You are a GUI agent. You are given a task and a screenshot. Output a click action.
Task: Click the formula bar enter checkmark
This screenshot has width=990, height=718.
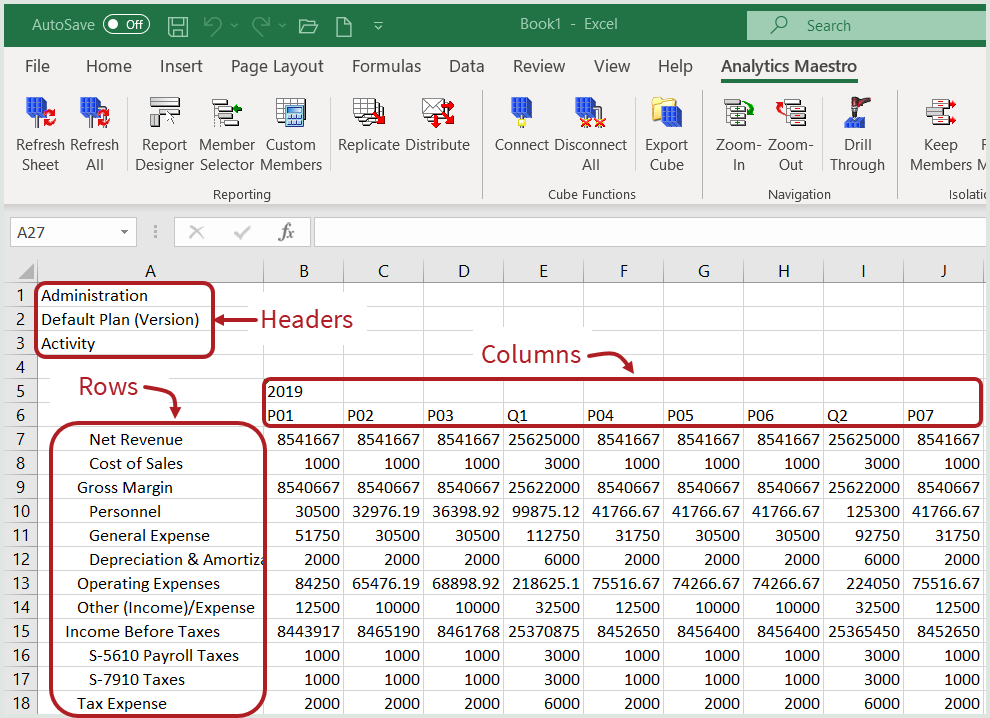(242, 232)
